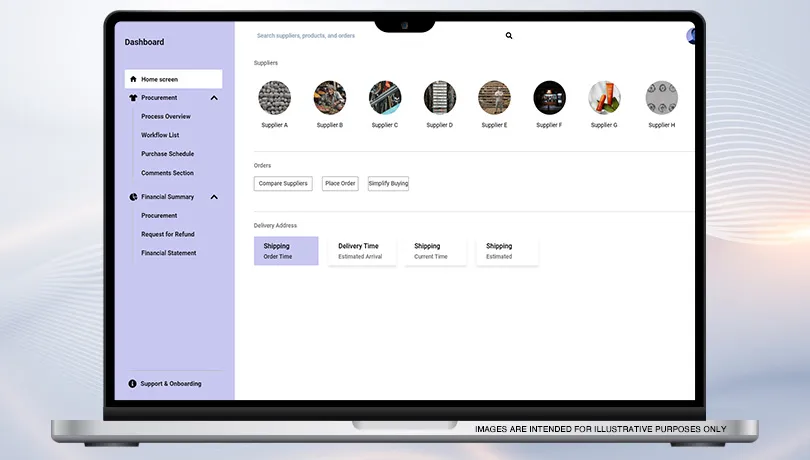Click the search suppliers input field
The image size is (810, 460).
point(370,36)
